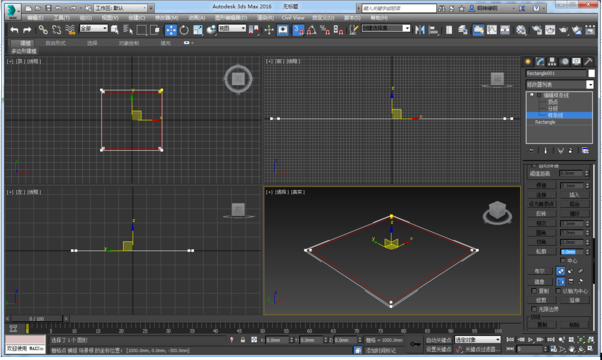Screen dimensions: 602x360
Task: Switch to the Create command panel tab
Action: (528, 61)
